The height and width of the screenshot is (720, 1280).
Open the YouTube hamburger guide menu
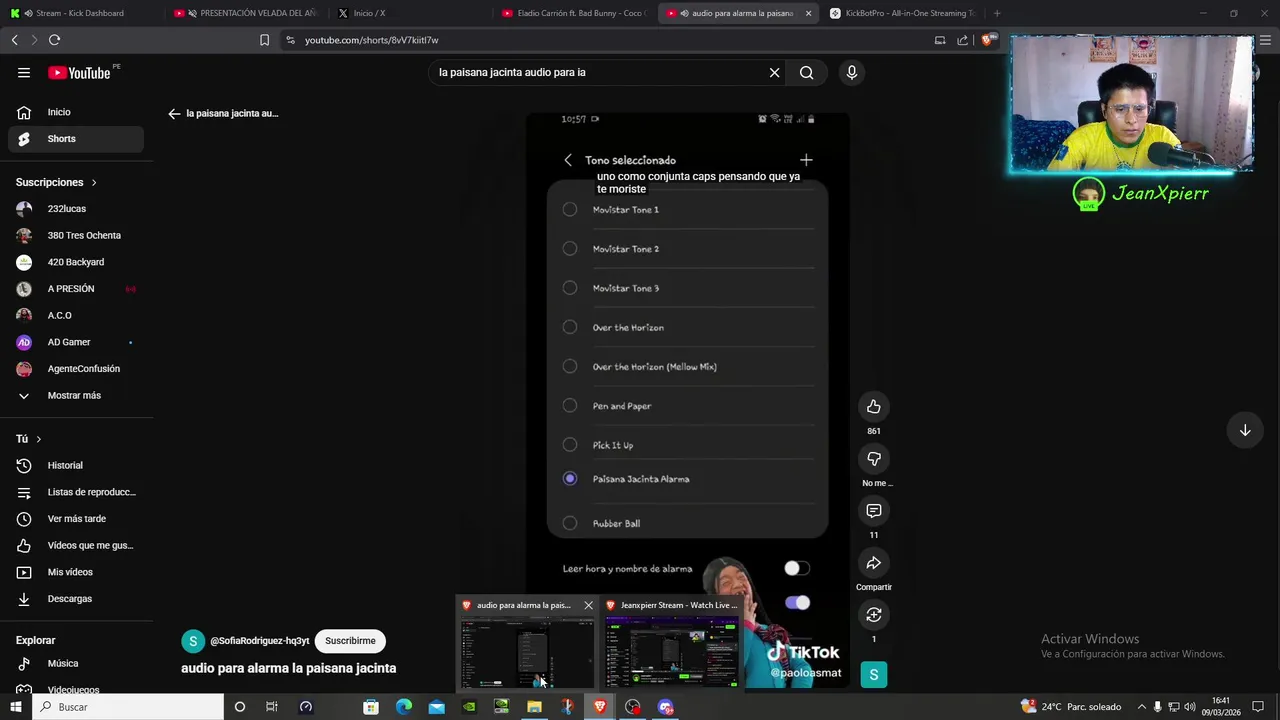point(24,72)
